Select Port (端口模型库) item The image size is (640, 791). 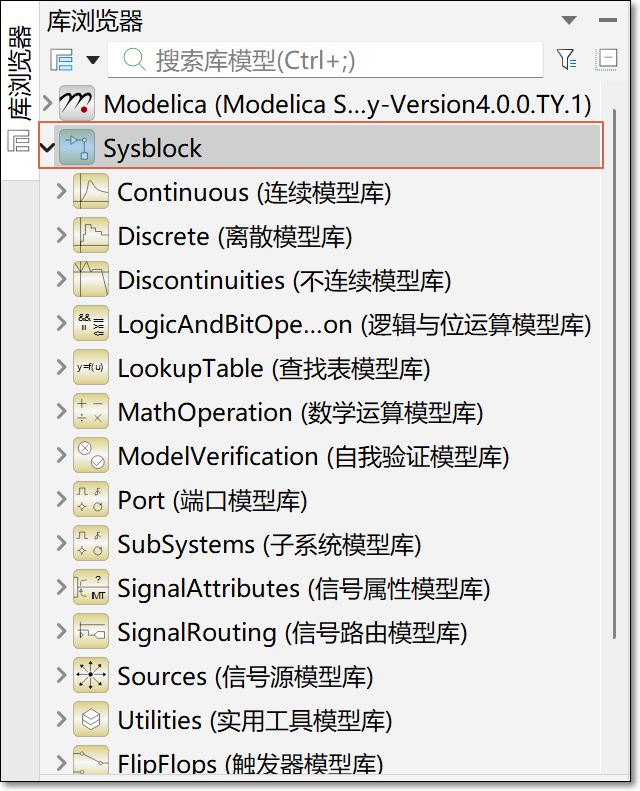click(212, 500)
